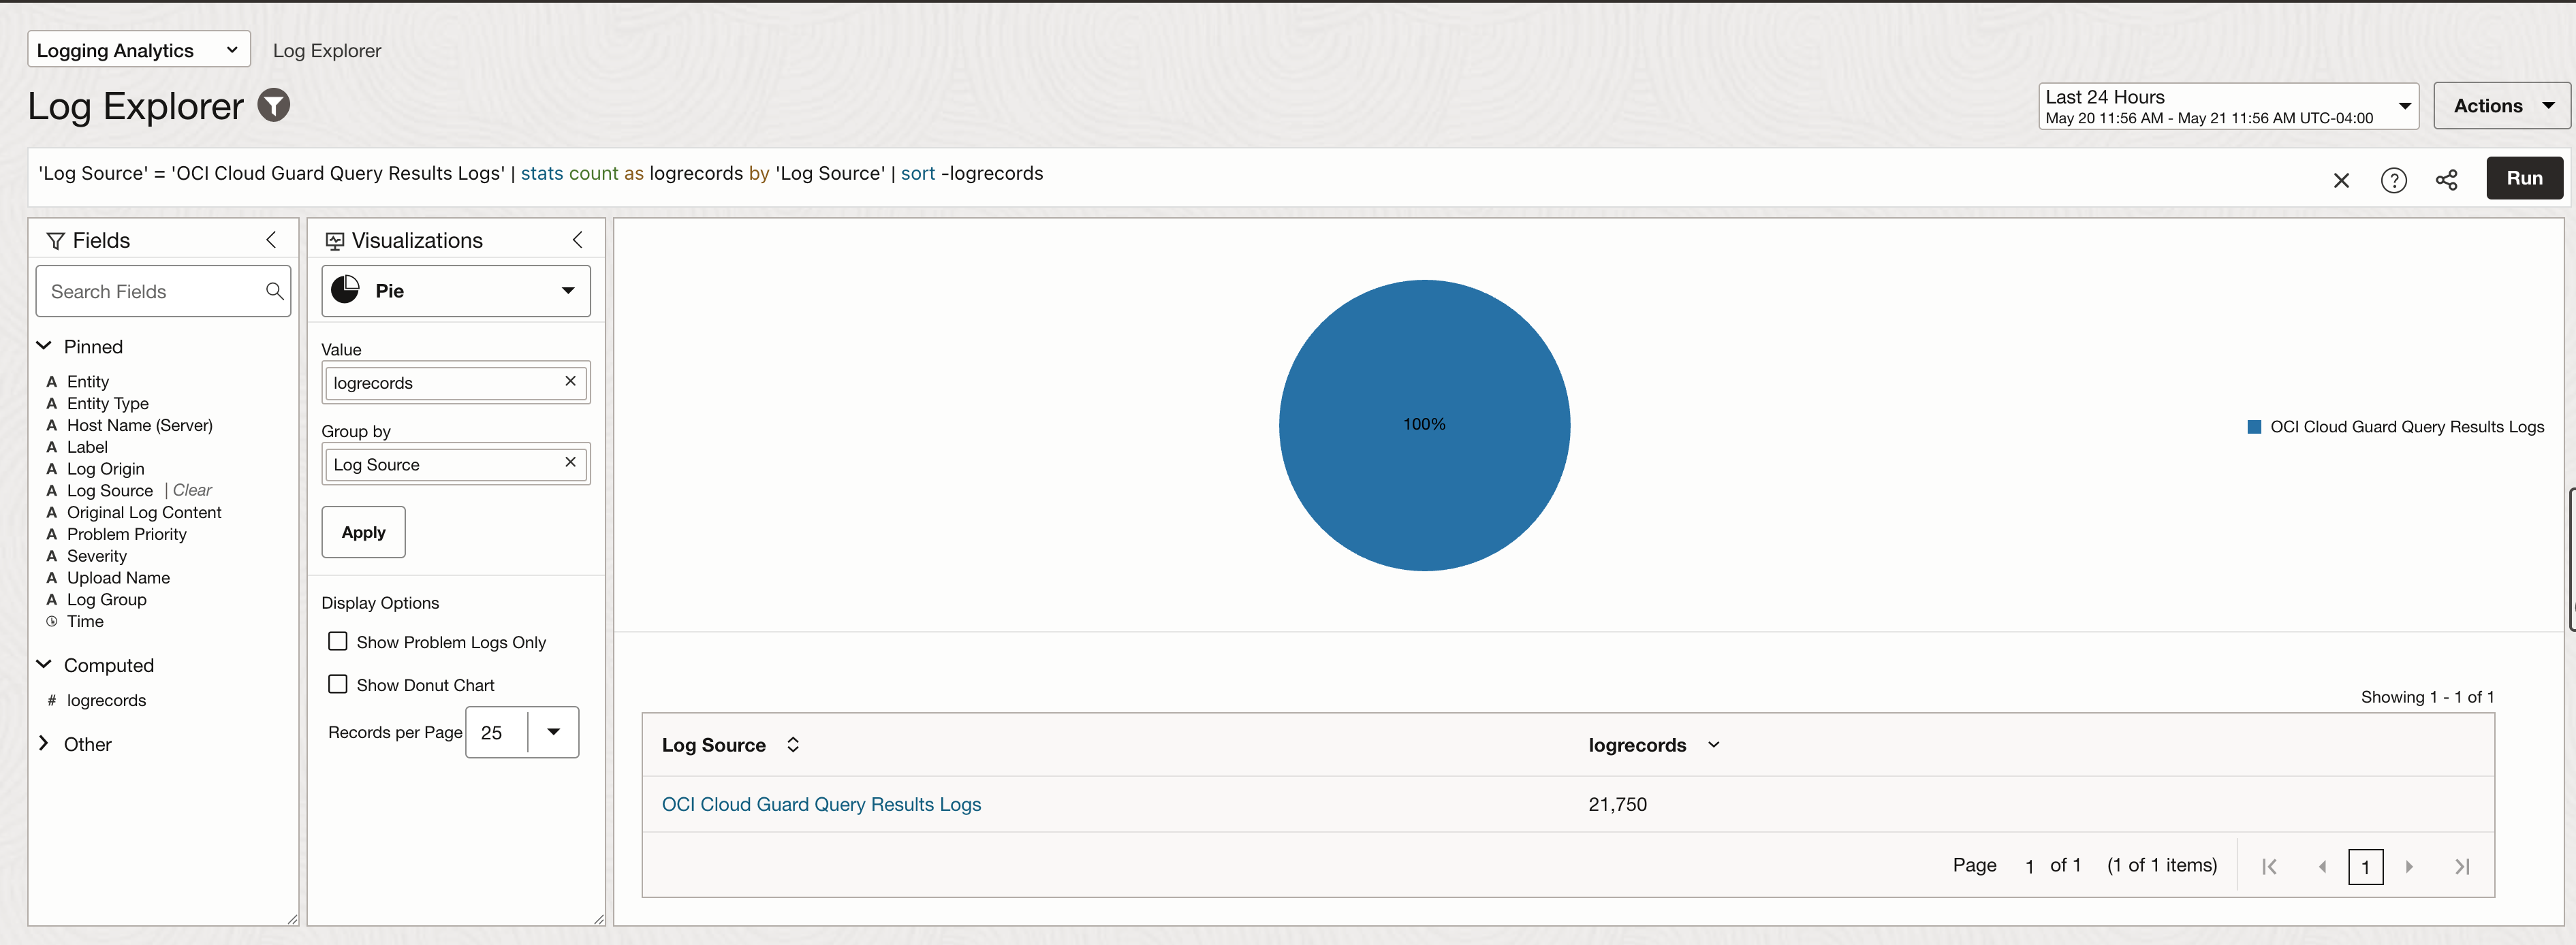Expand the Other fields section
2576x945 pixels.
pyautogui.click(x=44, y=743)
